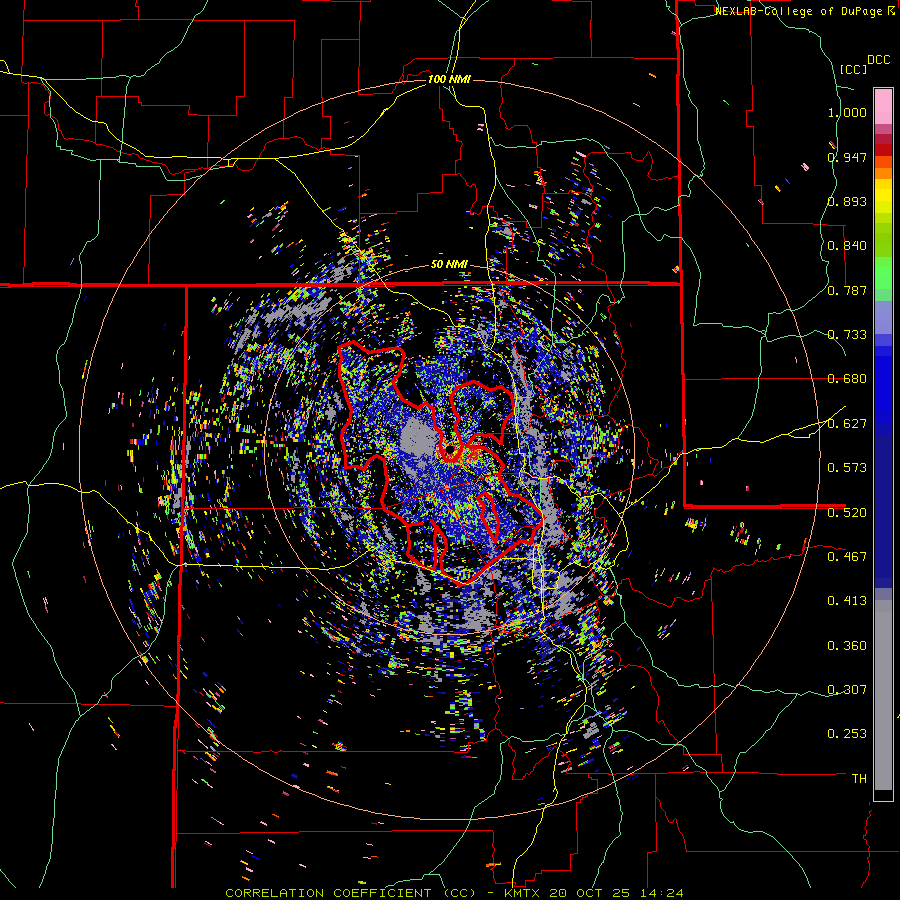The image size is (900, 900).
Task: Click the red segment of the color bar
Action: coord(883,149)
